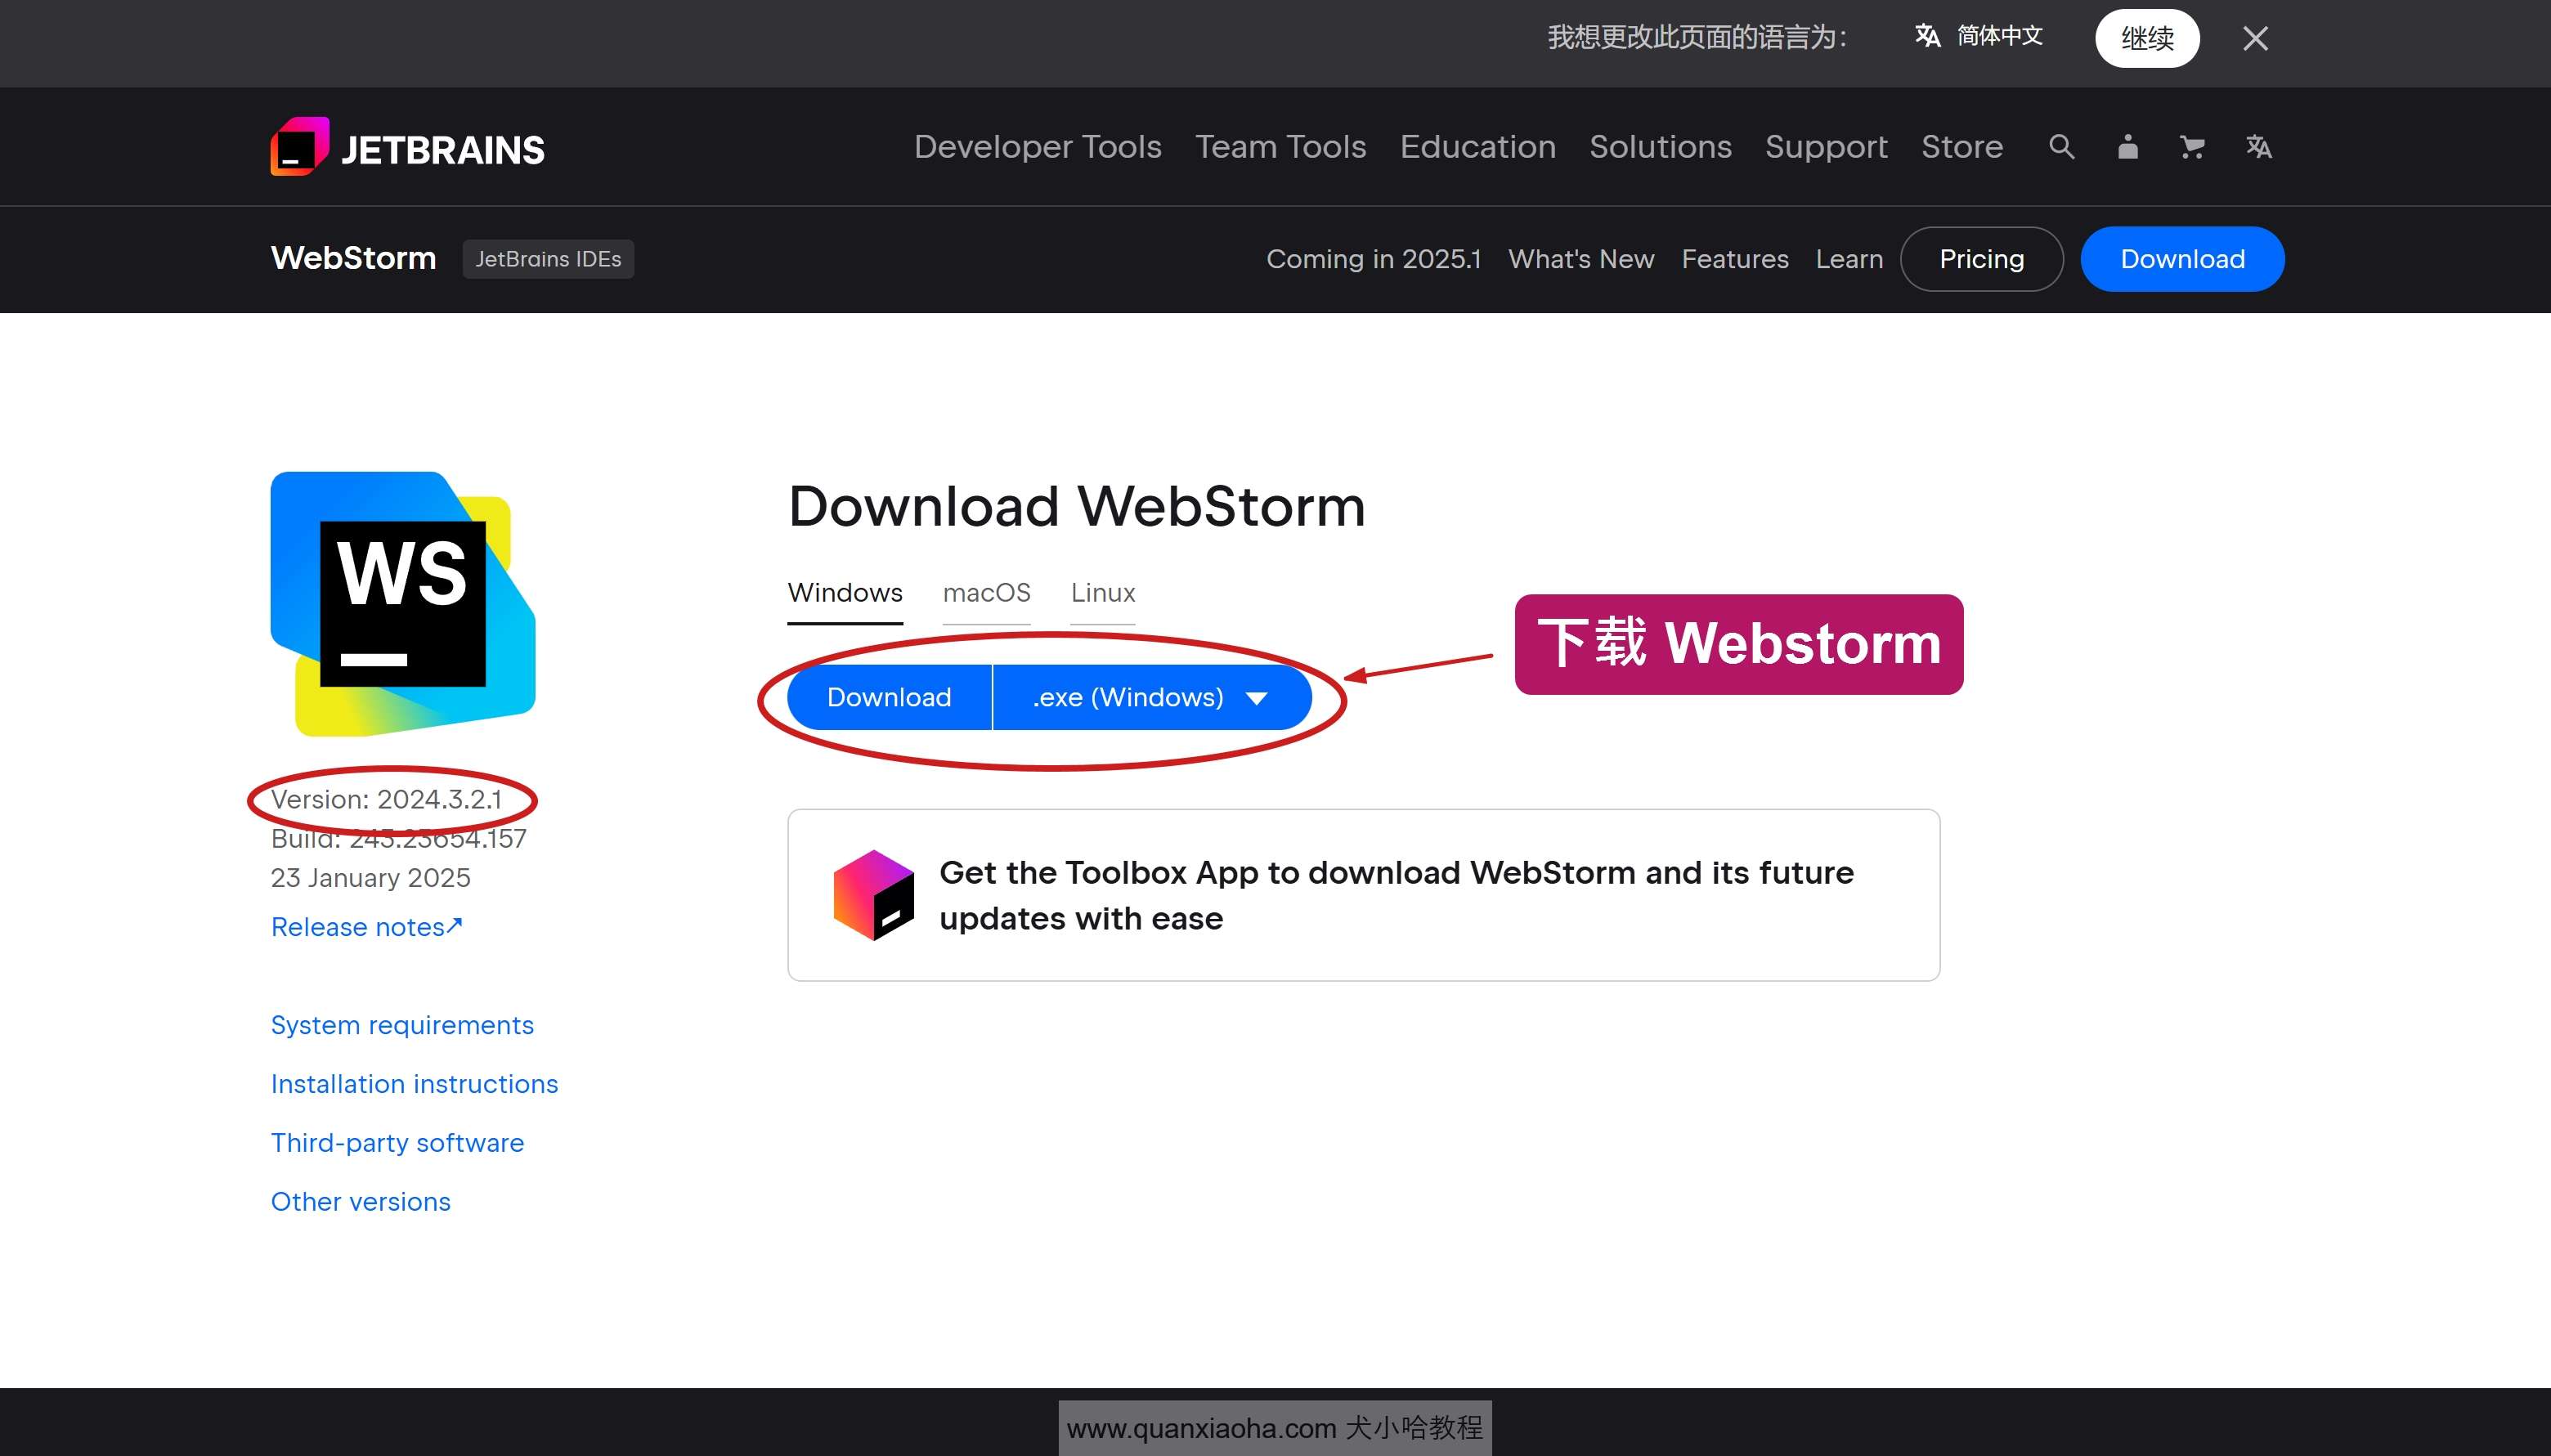This screenshot has width=2551, height=1456.
Task: Click the search icon in the navbar
Action: (2062, 147)
